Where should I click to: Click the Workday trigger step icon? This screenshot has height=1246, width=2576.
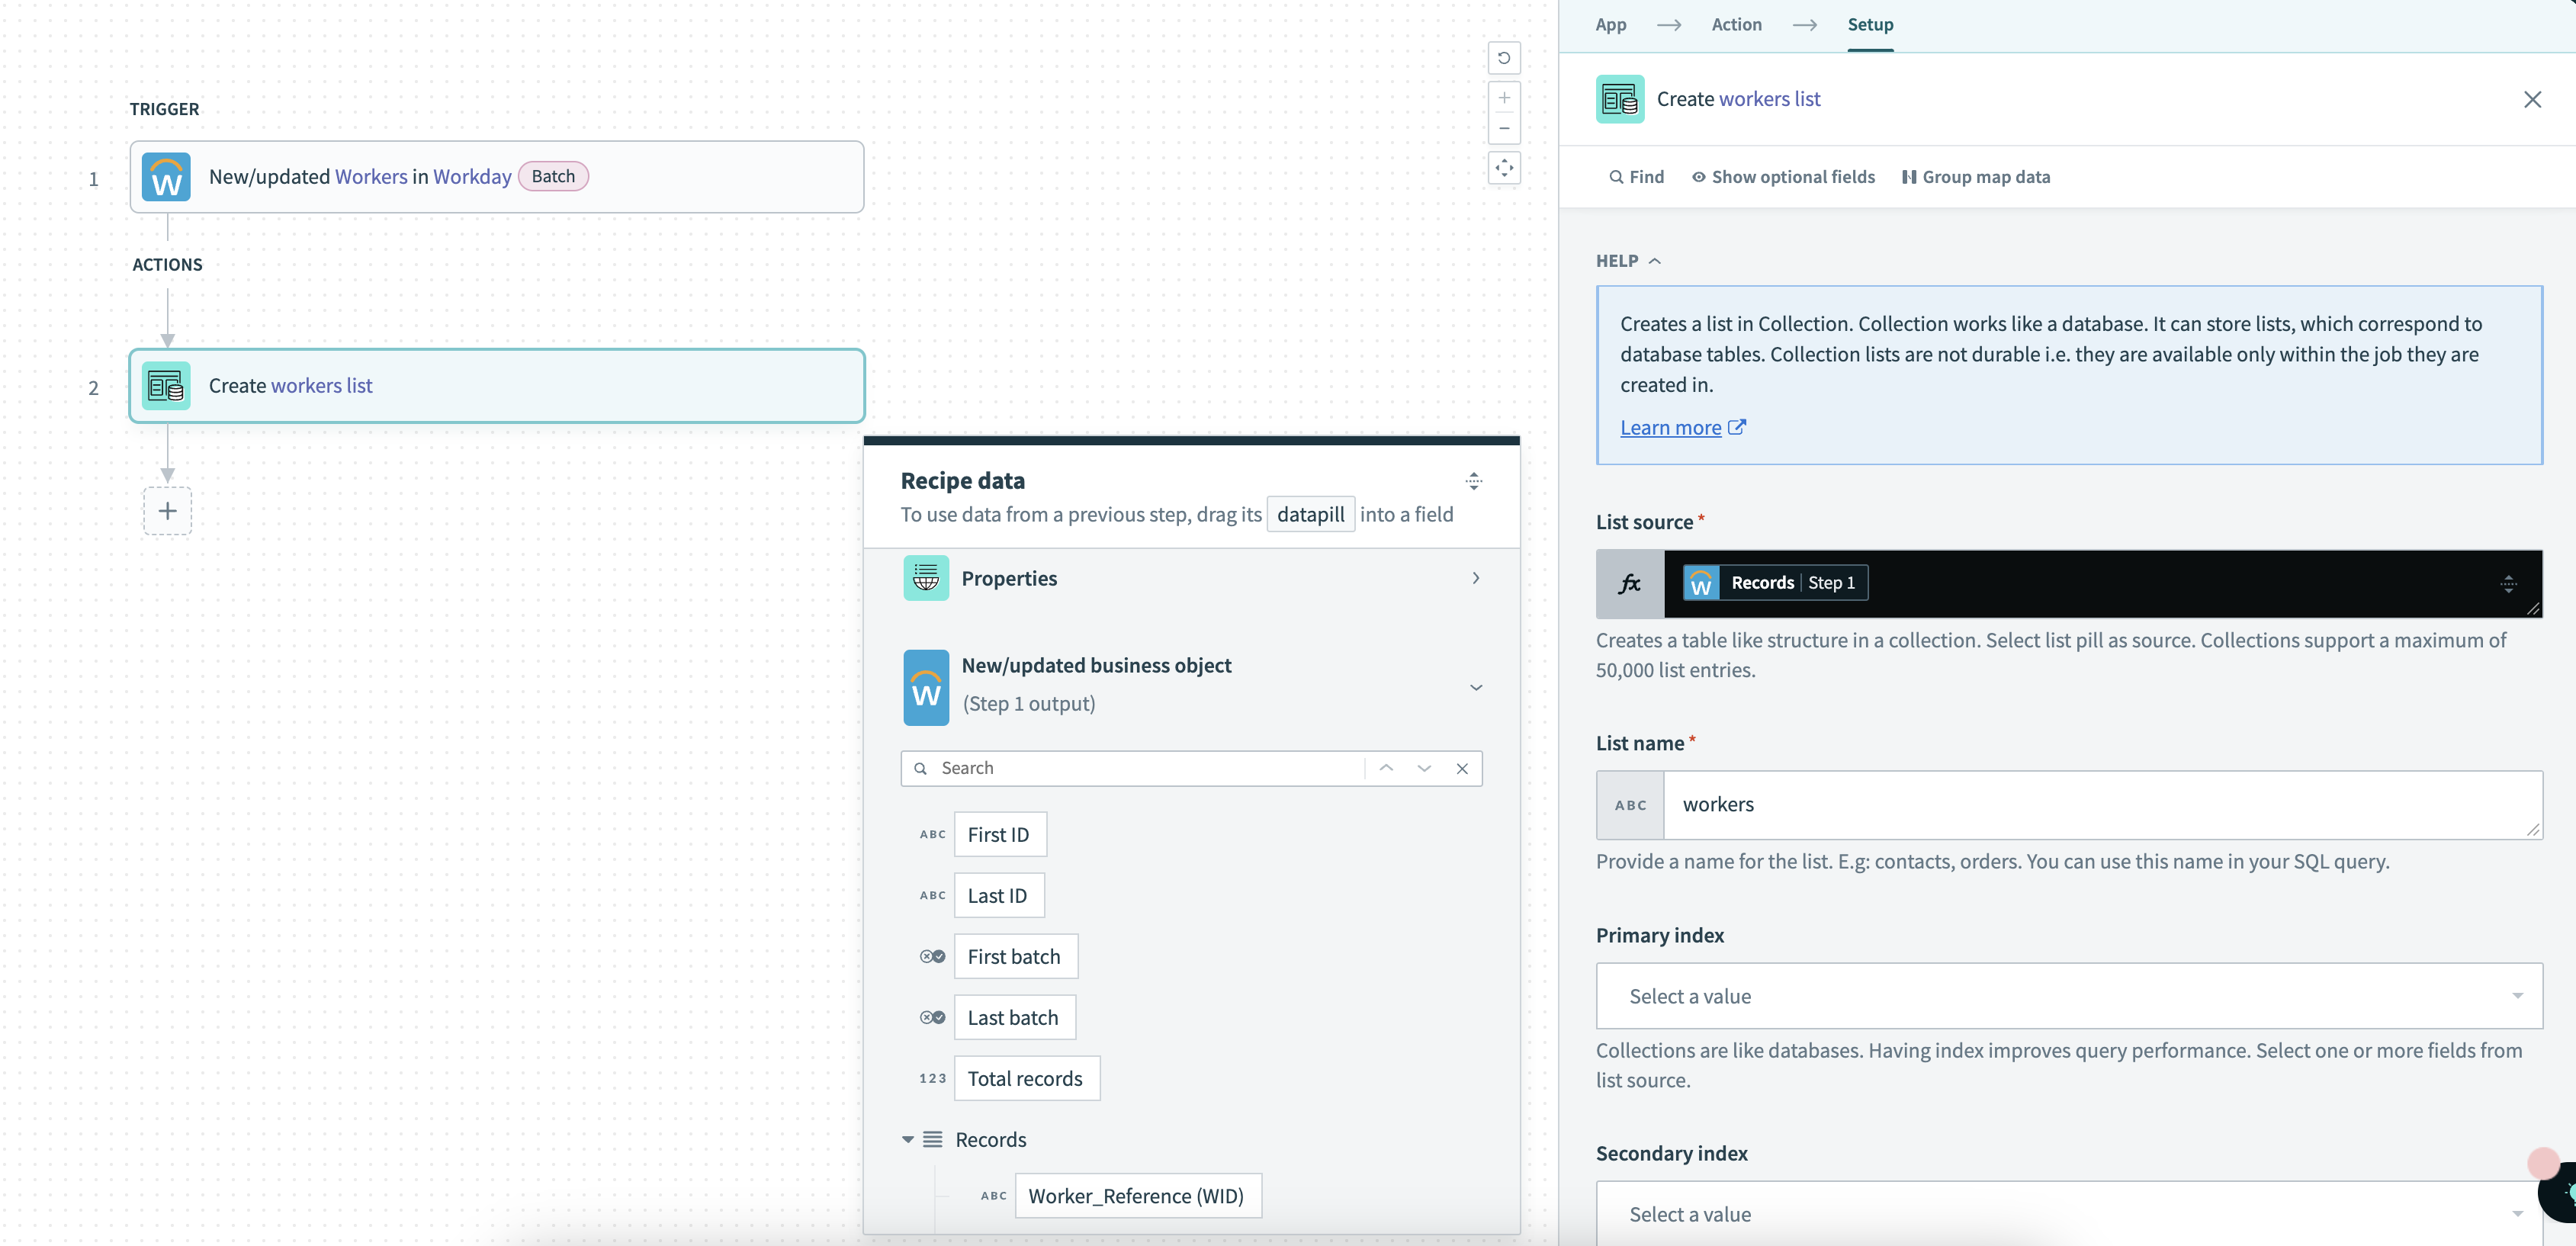click(x=166, y=177)
